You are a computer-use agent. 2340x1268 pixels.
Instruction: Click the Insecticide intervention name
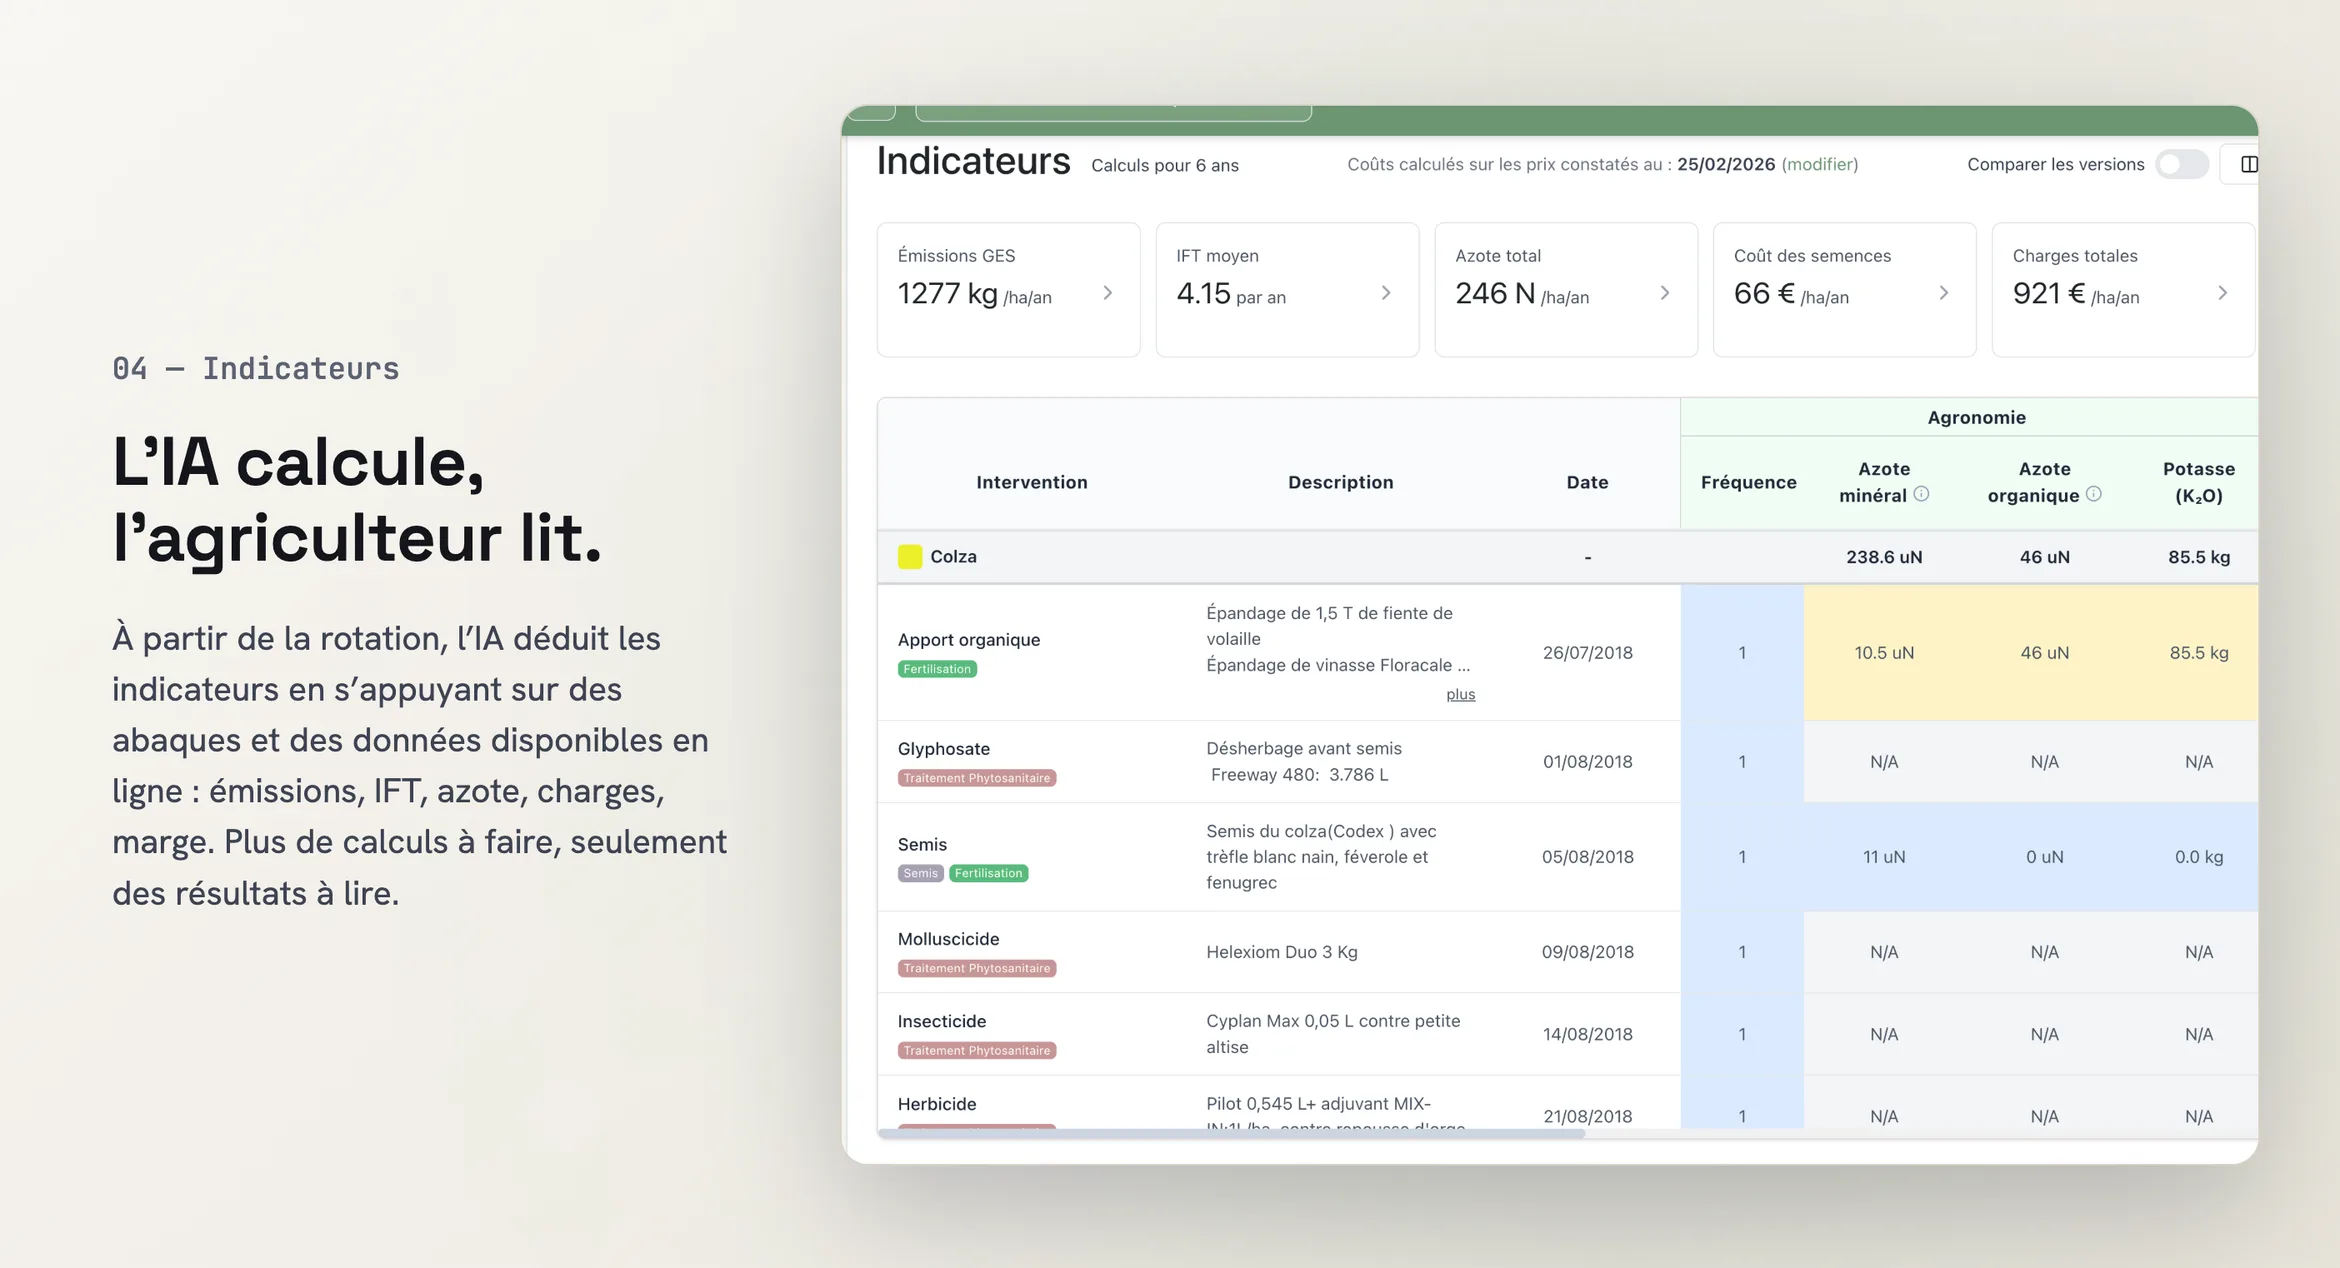pos(941,1021)
